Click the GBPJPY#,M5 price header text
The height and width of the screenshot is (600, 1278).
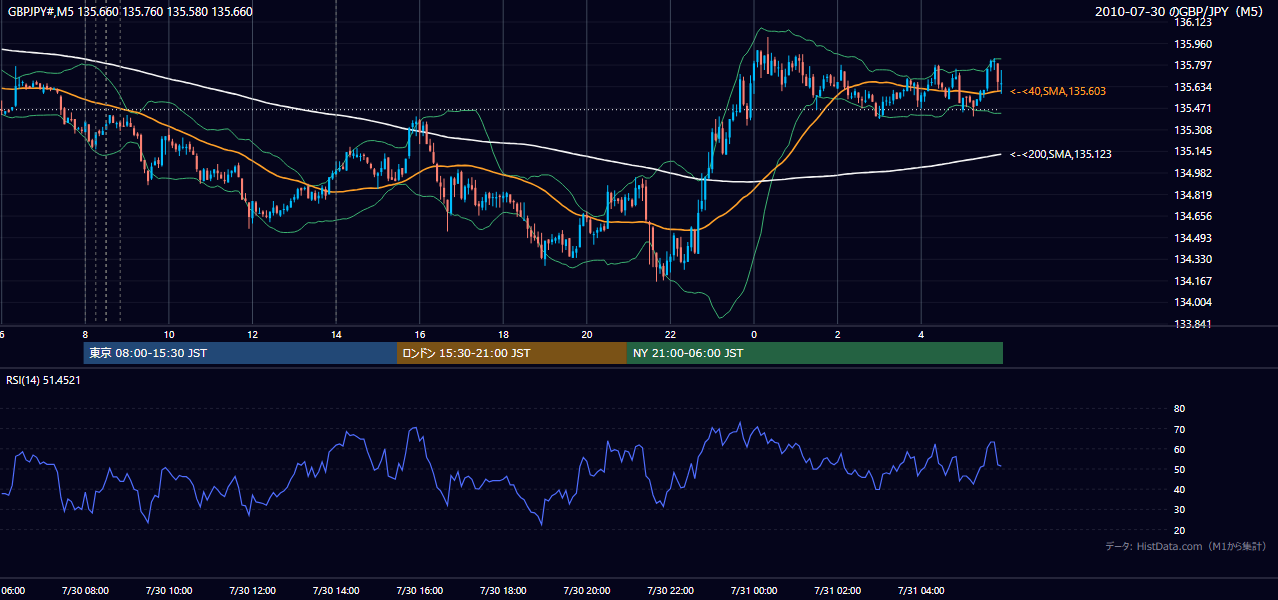(x=130, y=12)
